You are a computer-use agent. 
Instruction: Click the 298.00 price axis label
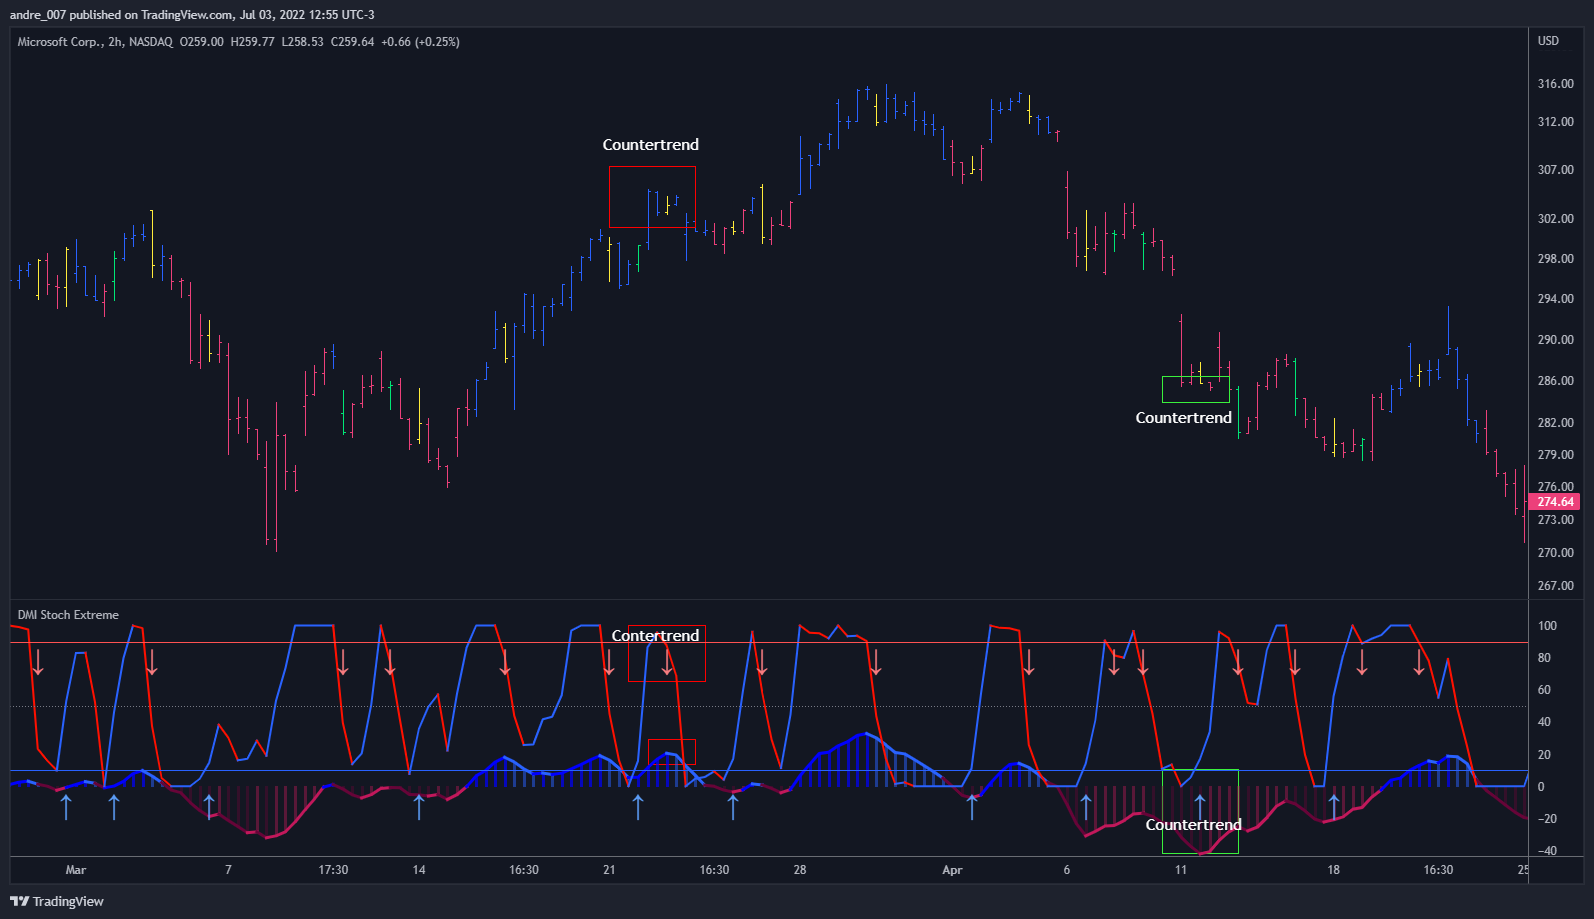(1555, 259)
